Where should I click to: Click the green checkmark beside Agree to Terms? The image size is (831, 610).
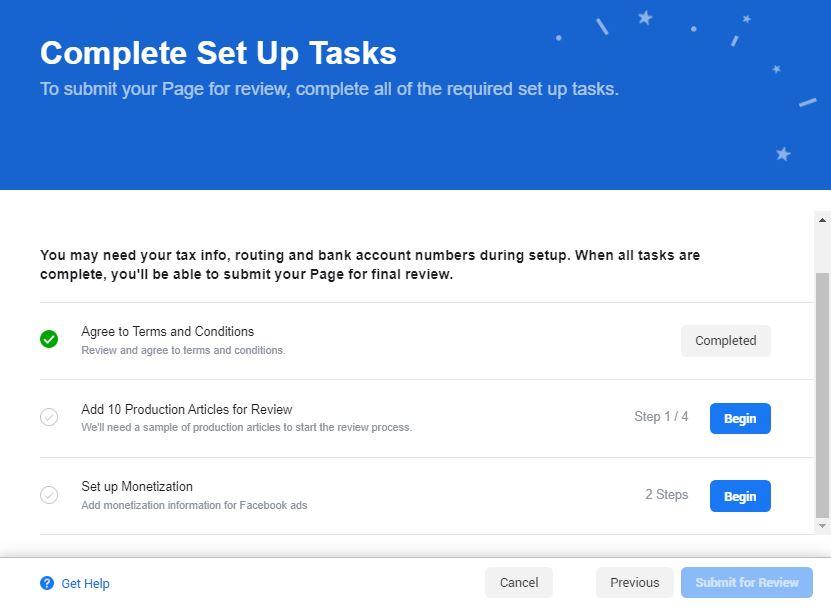coord(49,340)
